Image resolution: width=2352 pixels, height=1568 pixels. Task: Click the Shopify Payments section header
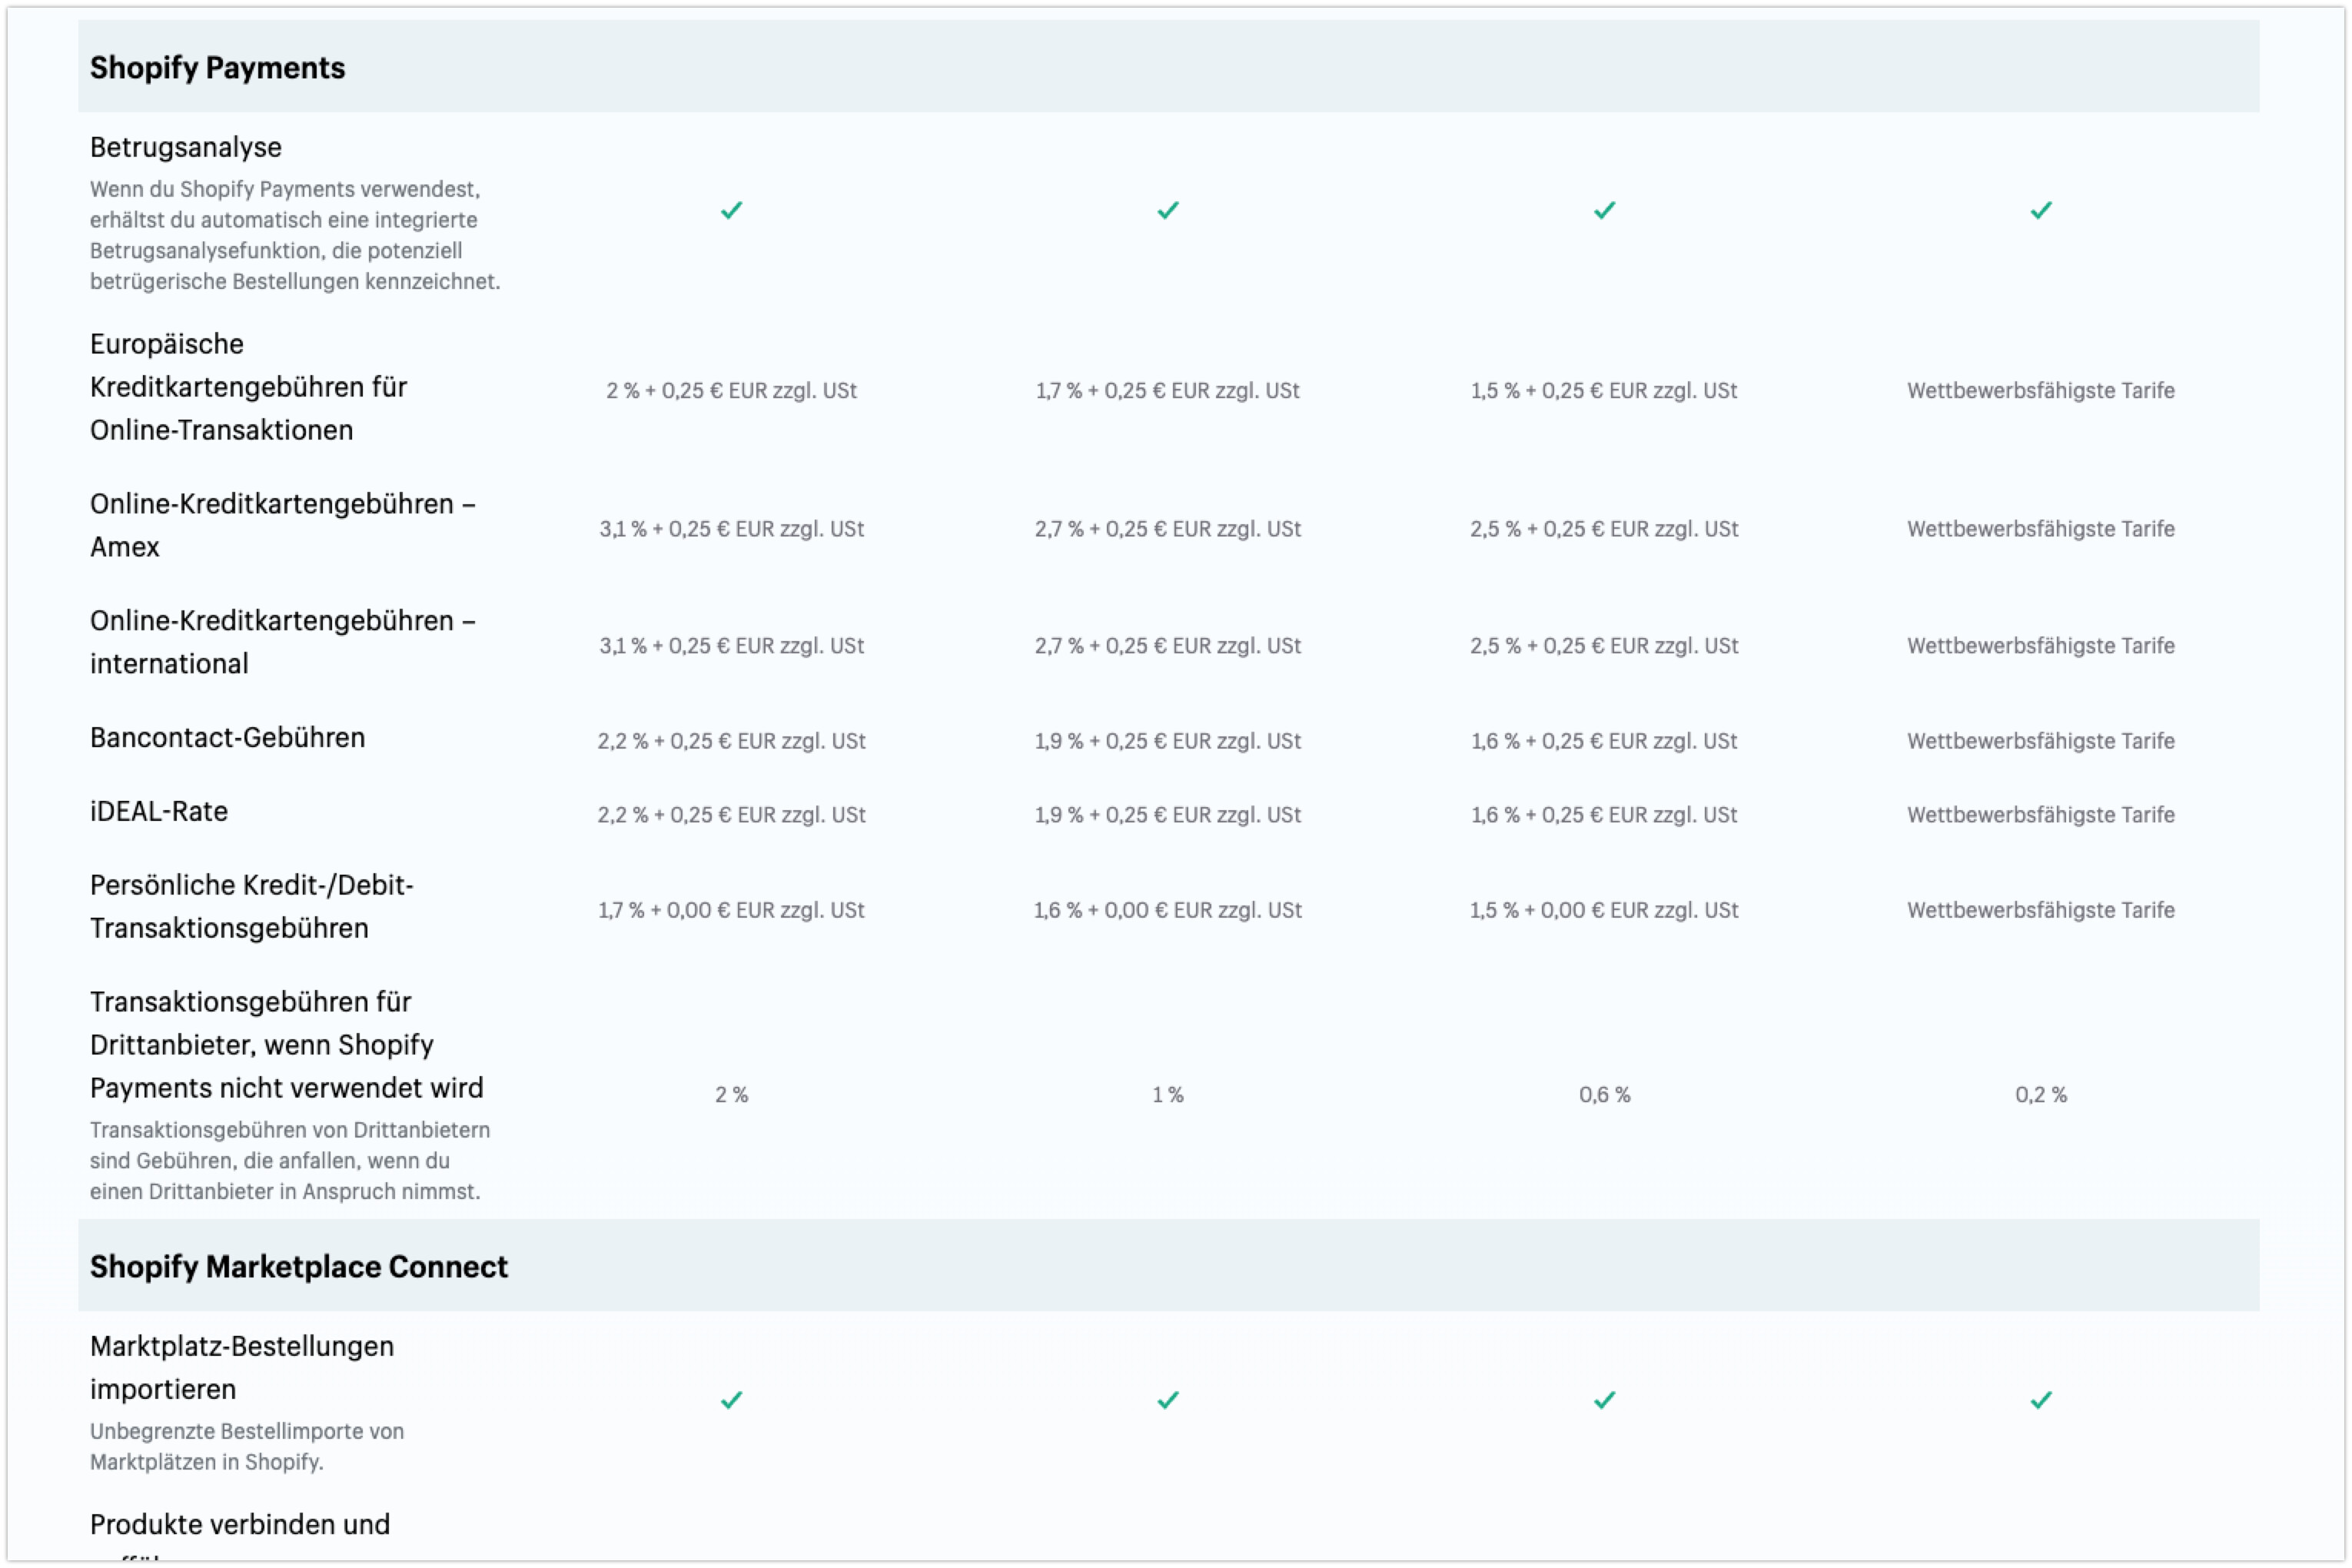click(x=217, y=67)
